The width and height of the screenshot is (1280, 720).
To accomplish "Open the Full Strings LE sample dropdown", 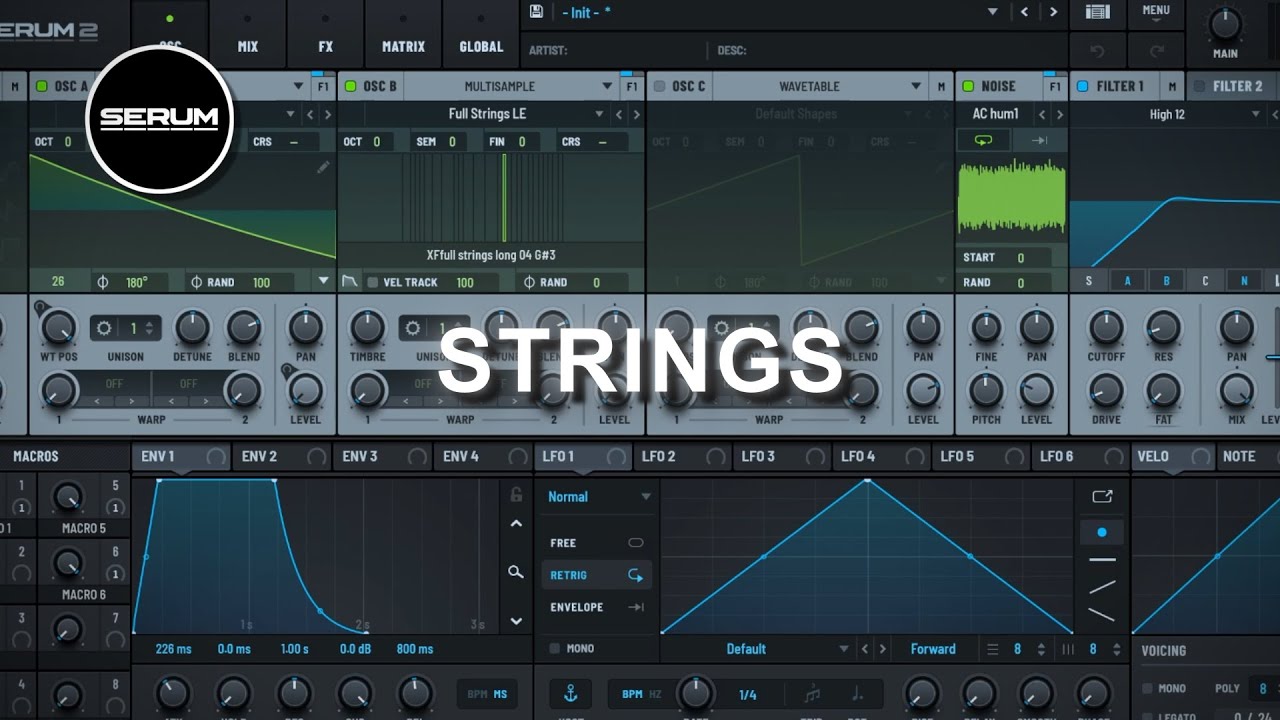I will pyautogui.click(x=599, y=114).
